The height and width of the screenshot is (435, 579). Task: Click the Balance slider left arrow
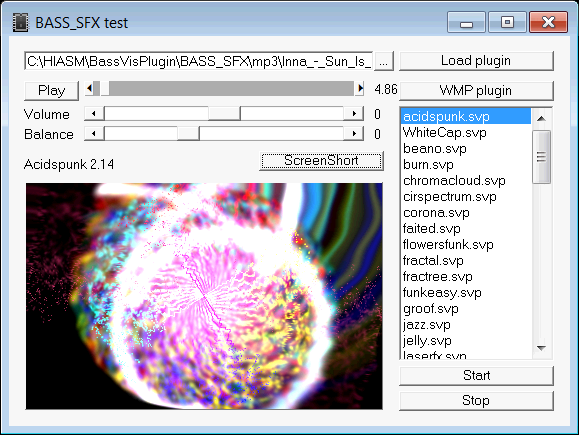pos(94,133)
